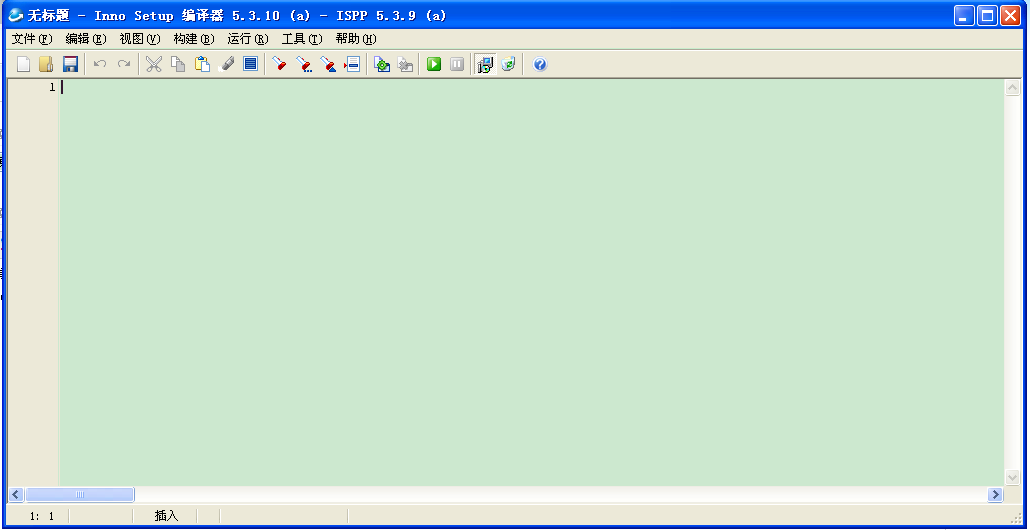Open an existing script file
The width and height of the screenshot is (1030, 530).
(x=46, y=64)
